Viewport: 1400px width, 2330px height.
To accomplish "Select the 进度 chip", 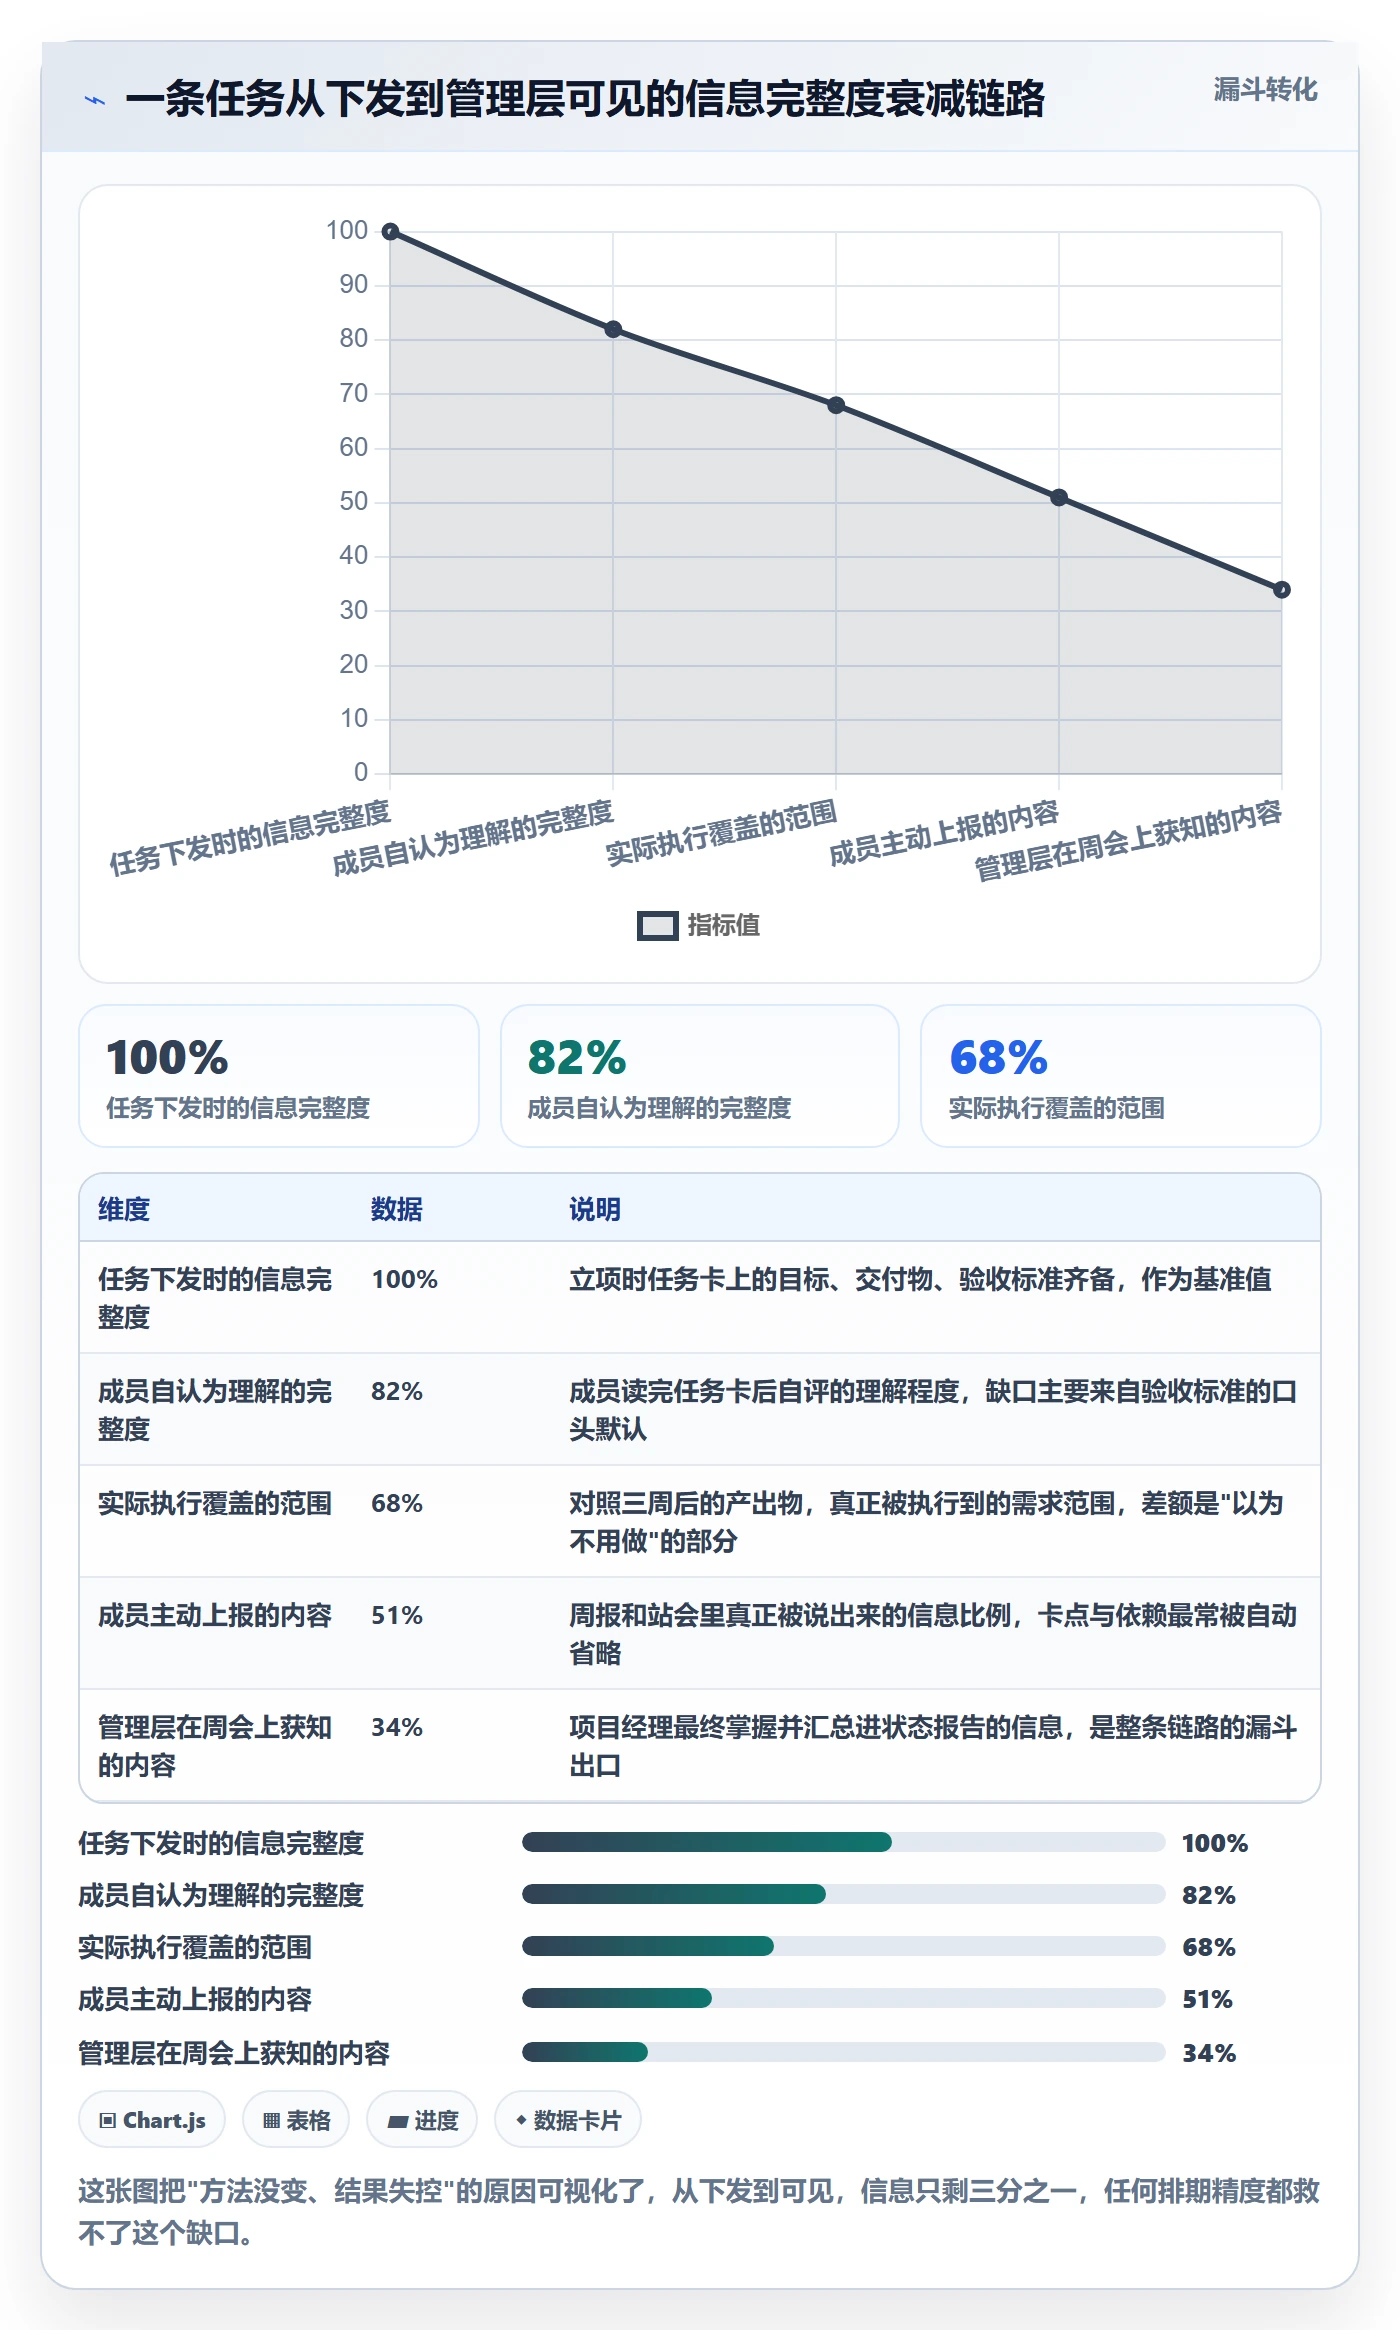I will [x=422, y=2120].
